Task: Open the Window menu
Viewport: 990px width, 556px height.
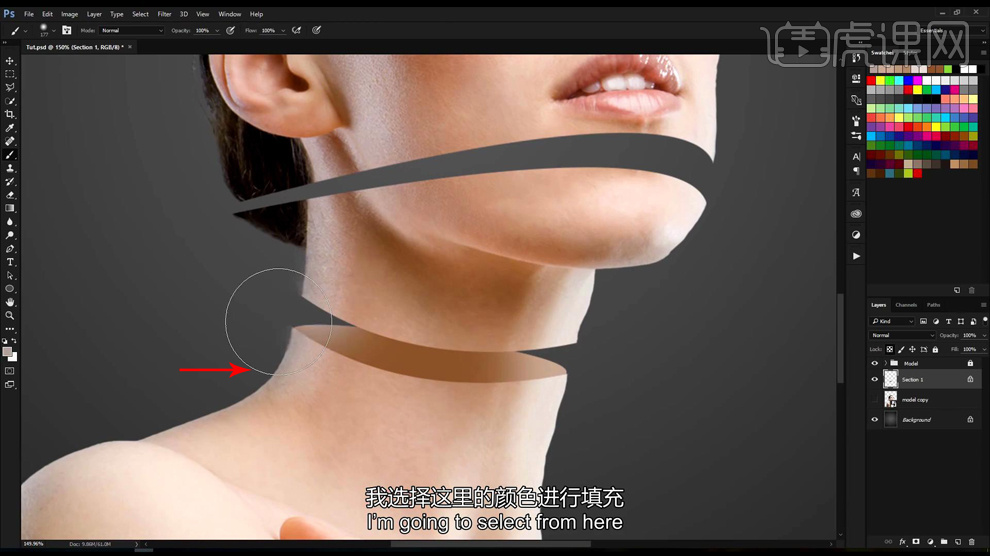Action: (x=230, y=14)
